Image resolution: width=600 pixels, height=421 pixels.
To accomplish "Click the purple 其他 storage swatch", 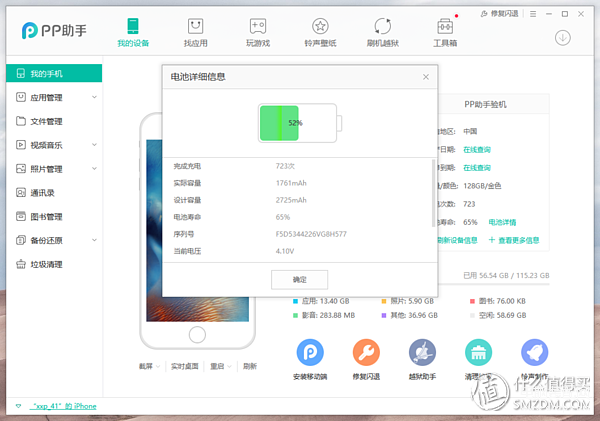I will (x=384, y=315).
